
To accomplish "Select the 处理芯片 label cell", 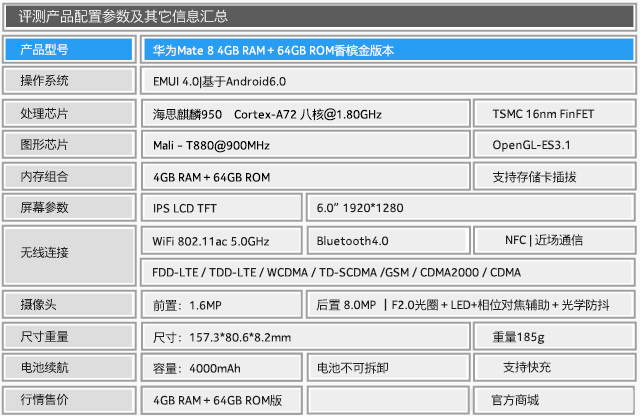I will [x=69, y=113].
